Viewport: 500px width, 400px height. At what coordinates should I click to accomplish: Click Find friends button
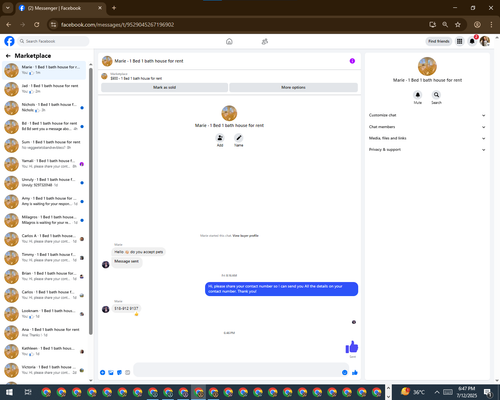click(439, 41)
